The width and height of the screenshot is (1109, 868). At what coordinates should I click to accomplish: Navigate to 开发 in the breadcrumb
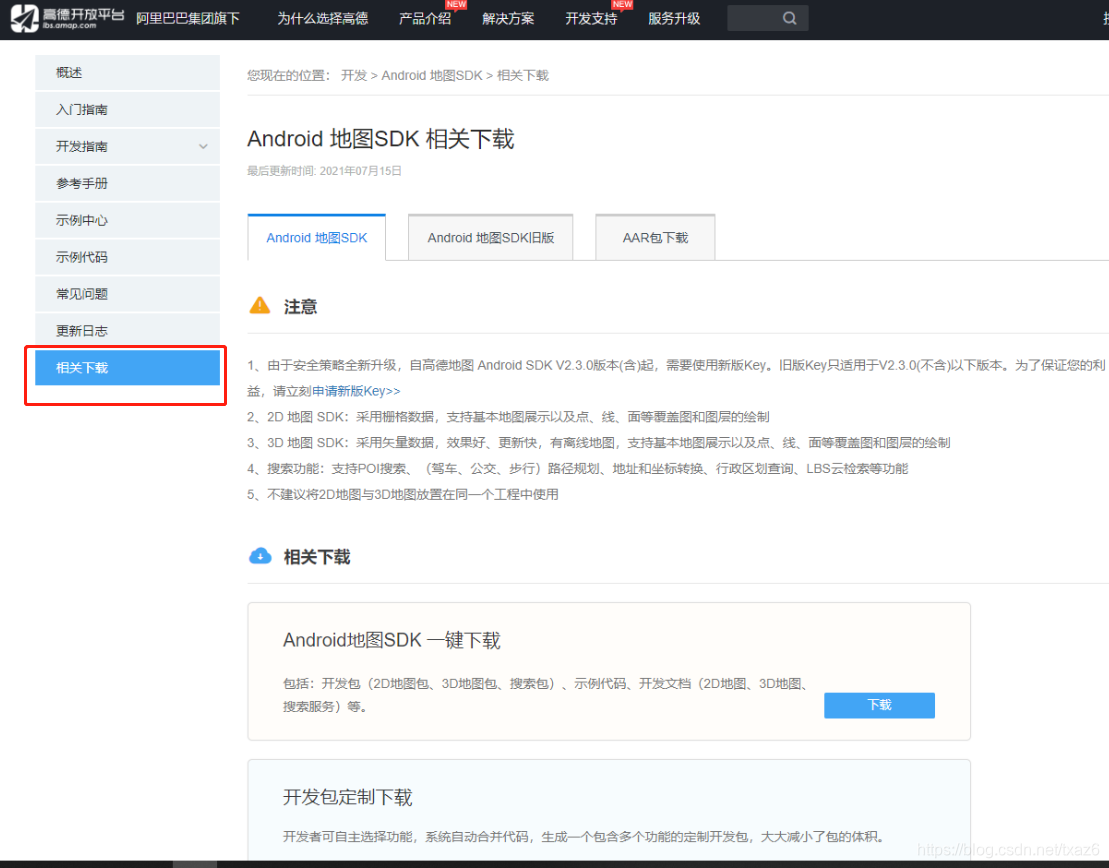tap(353, 74)
